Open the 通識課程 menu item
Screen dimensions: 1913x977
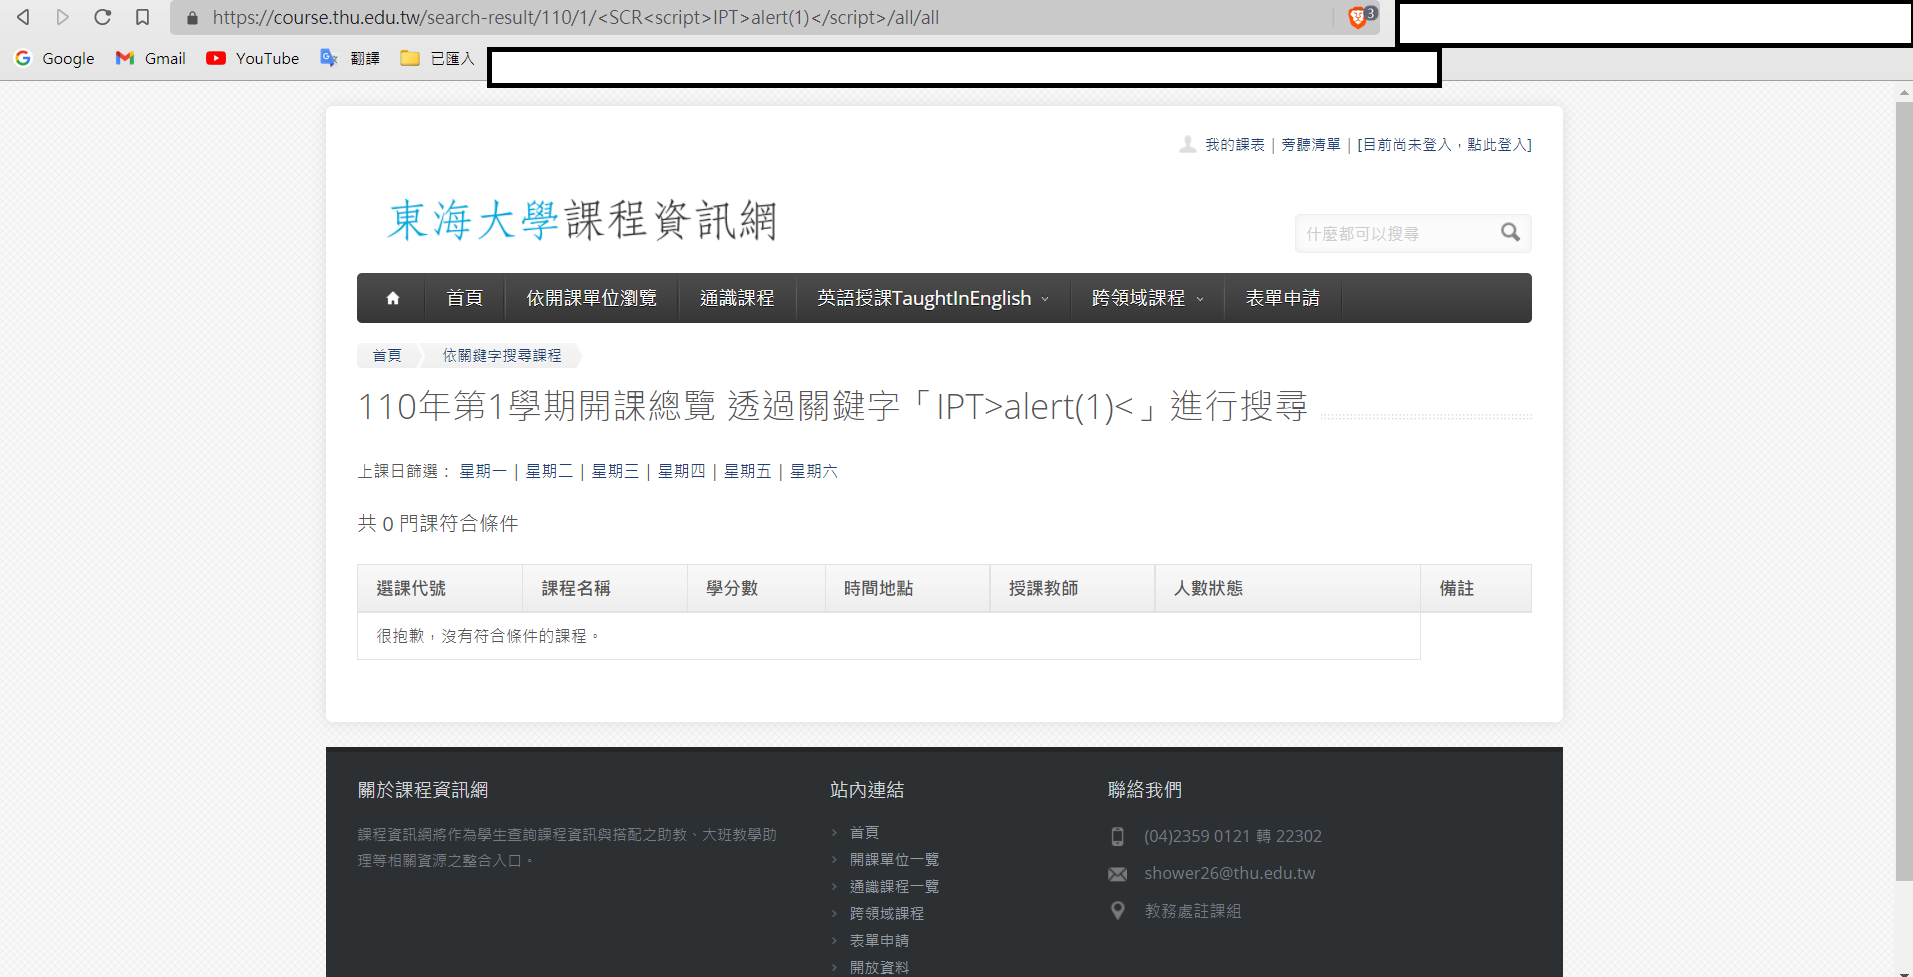click(x=737, y=298)
